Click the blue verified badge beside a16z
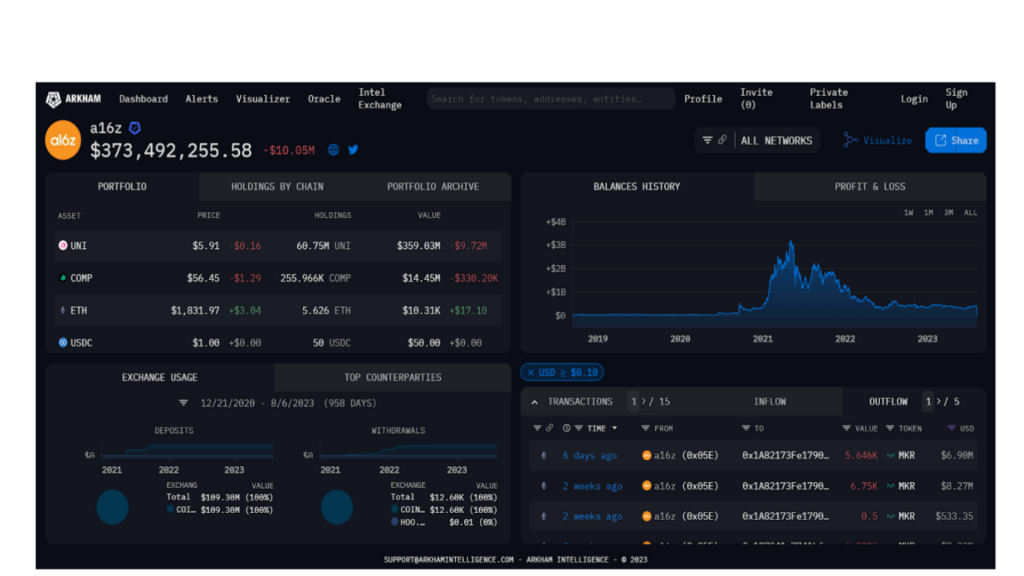Screen dimensions: 1024x576 [135, 128]
